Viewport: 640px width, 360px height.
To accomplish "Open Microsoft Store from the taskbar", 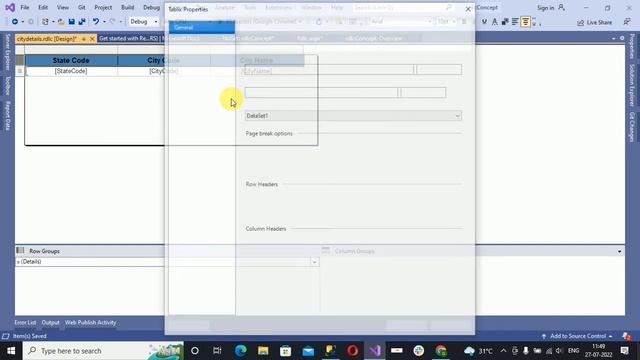I will [x=286, y=351].
